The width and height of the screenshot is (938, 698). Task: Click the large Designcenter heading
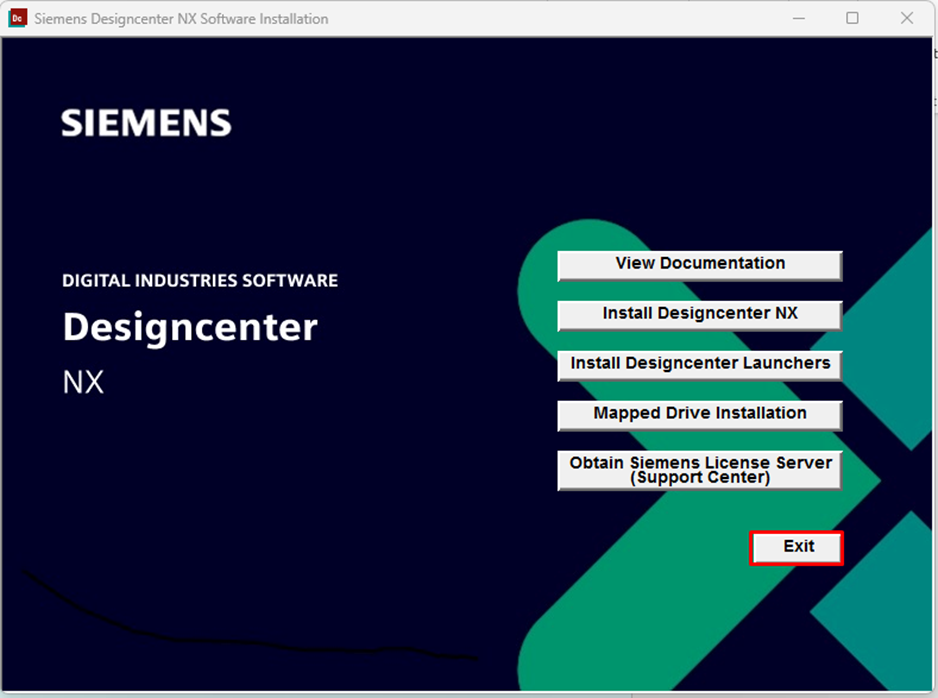tap(190, 327)
